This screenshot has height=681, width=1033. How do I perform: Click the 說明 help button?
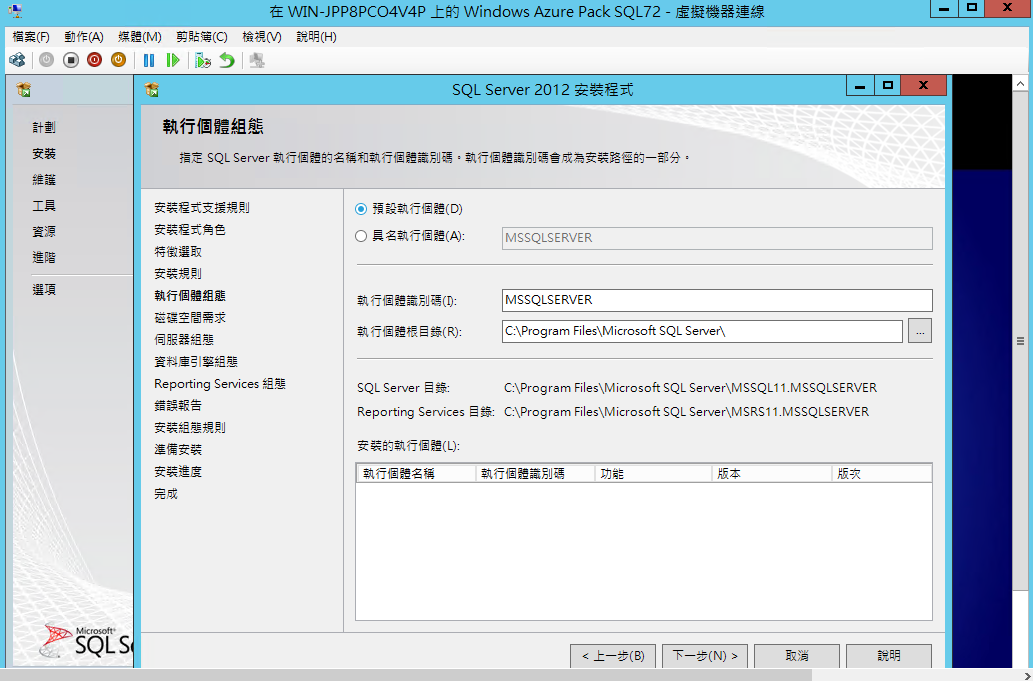pos(889,656)
